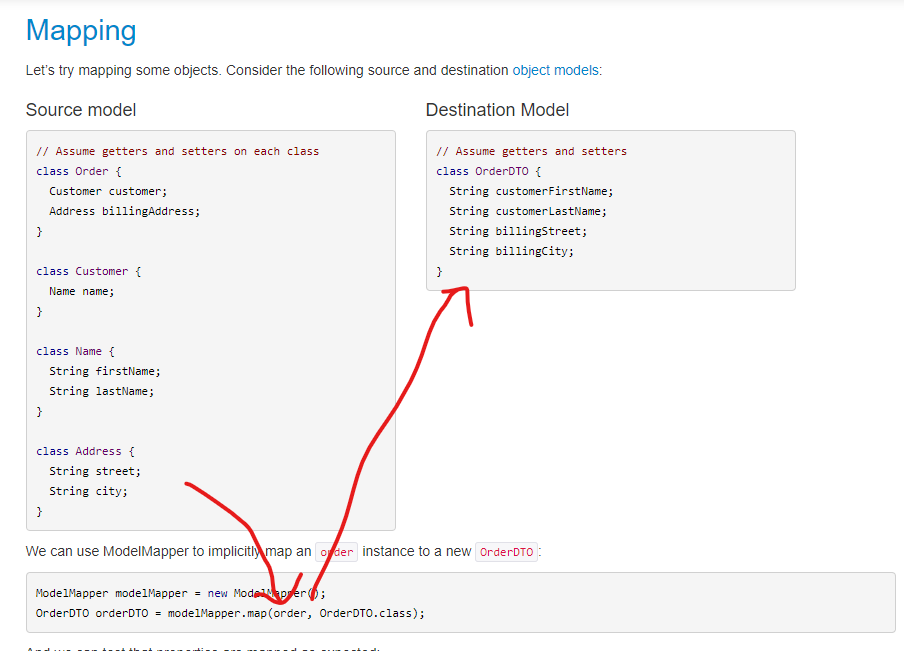Screen dimensions: 904x651
Task: Click the 'String lastName;' code line
Action: click(x=101, y=391)
